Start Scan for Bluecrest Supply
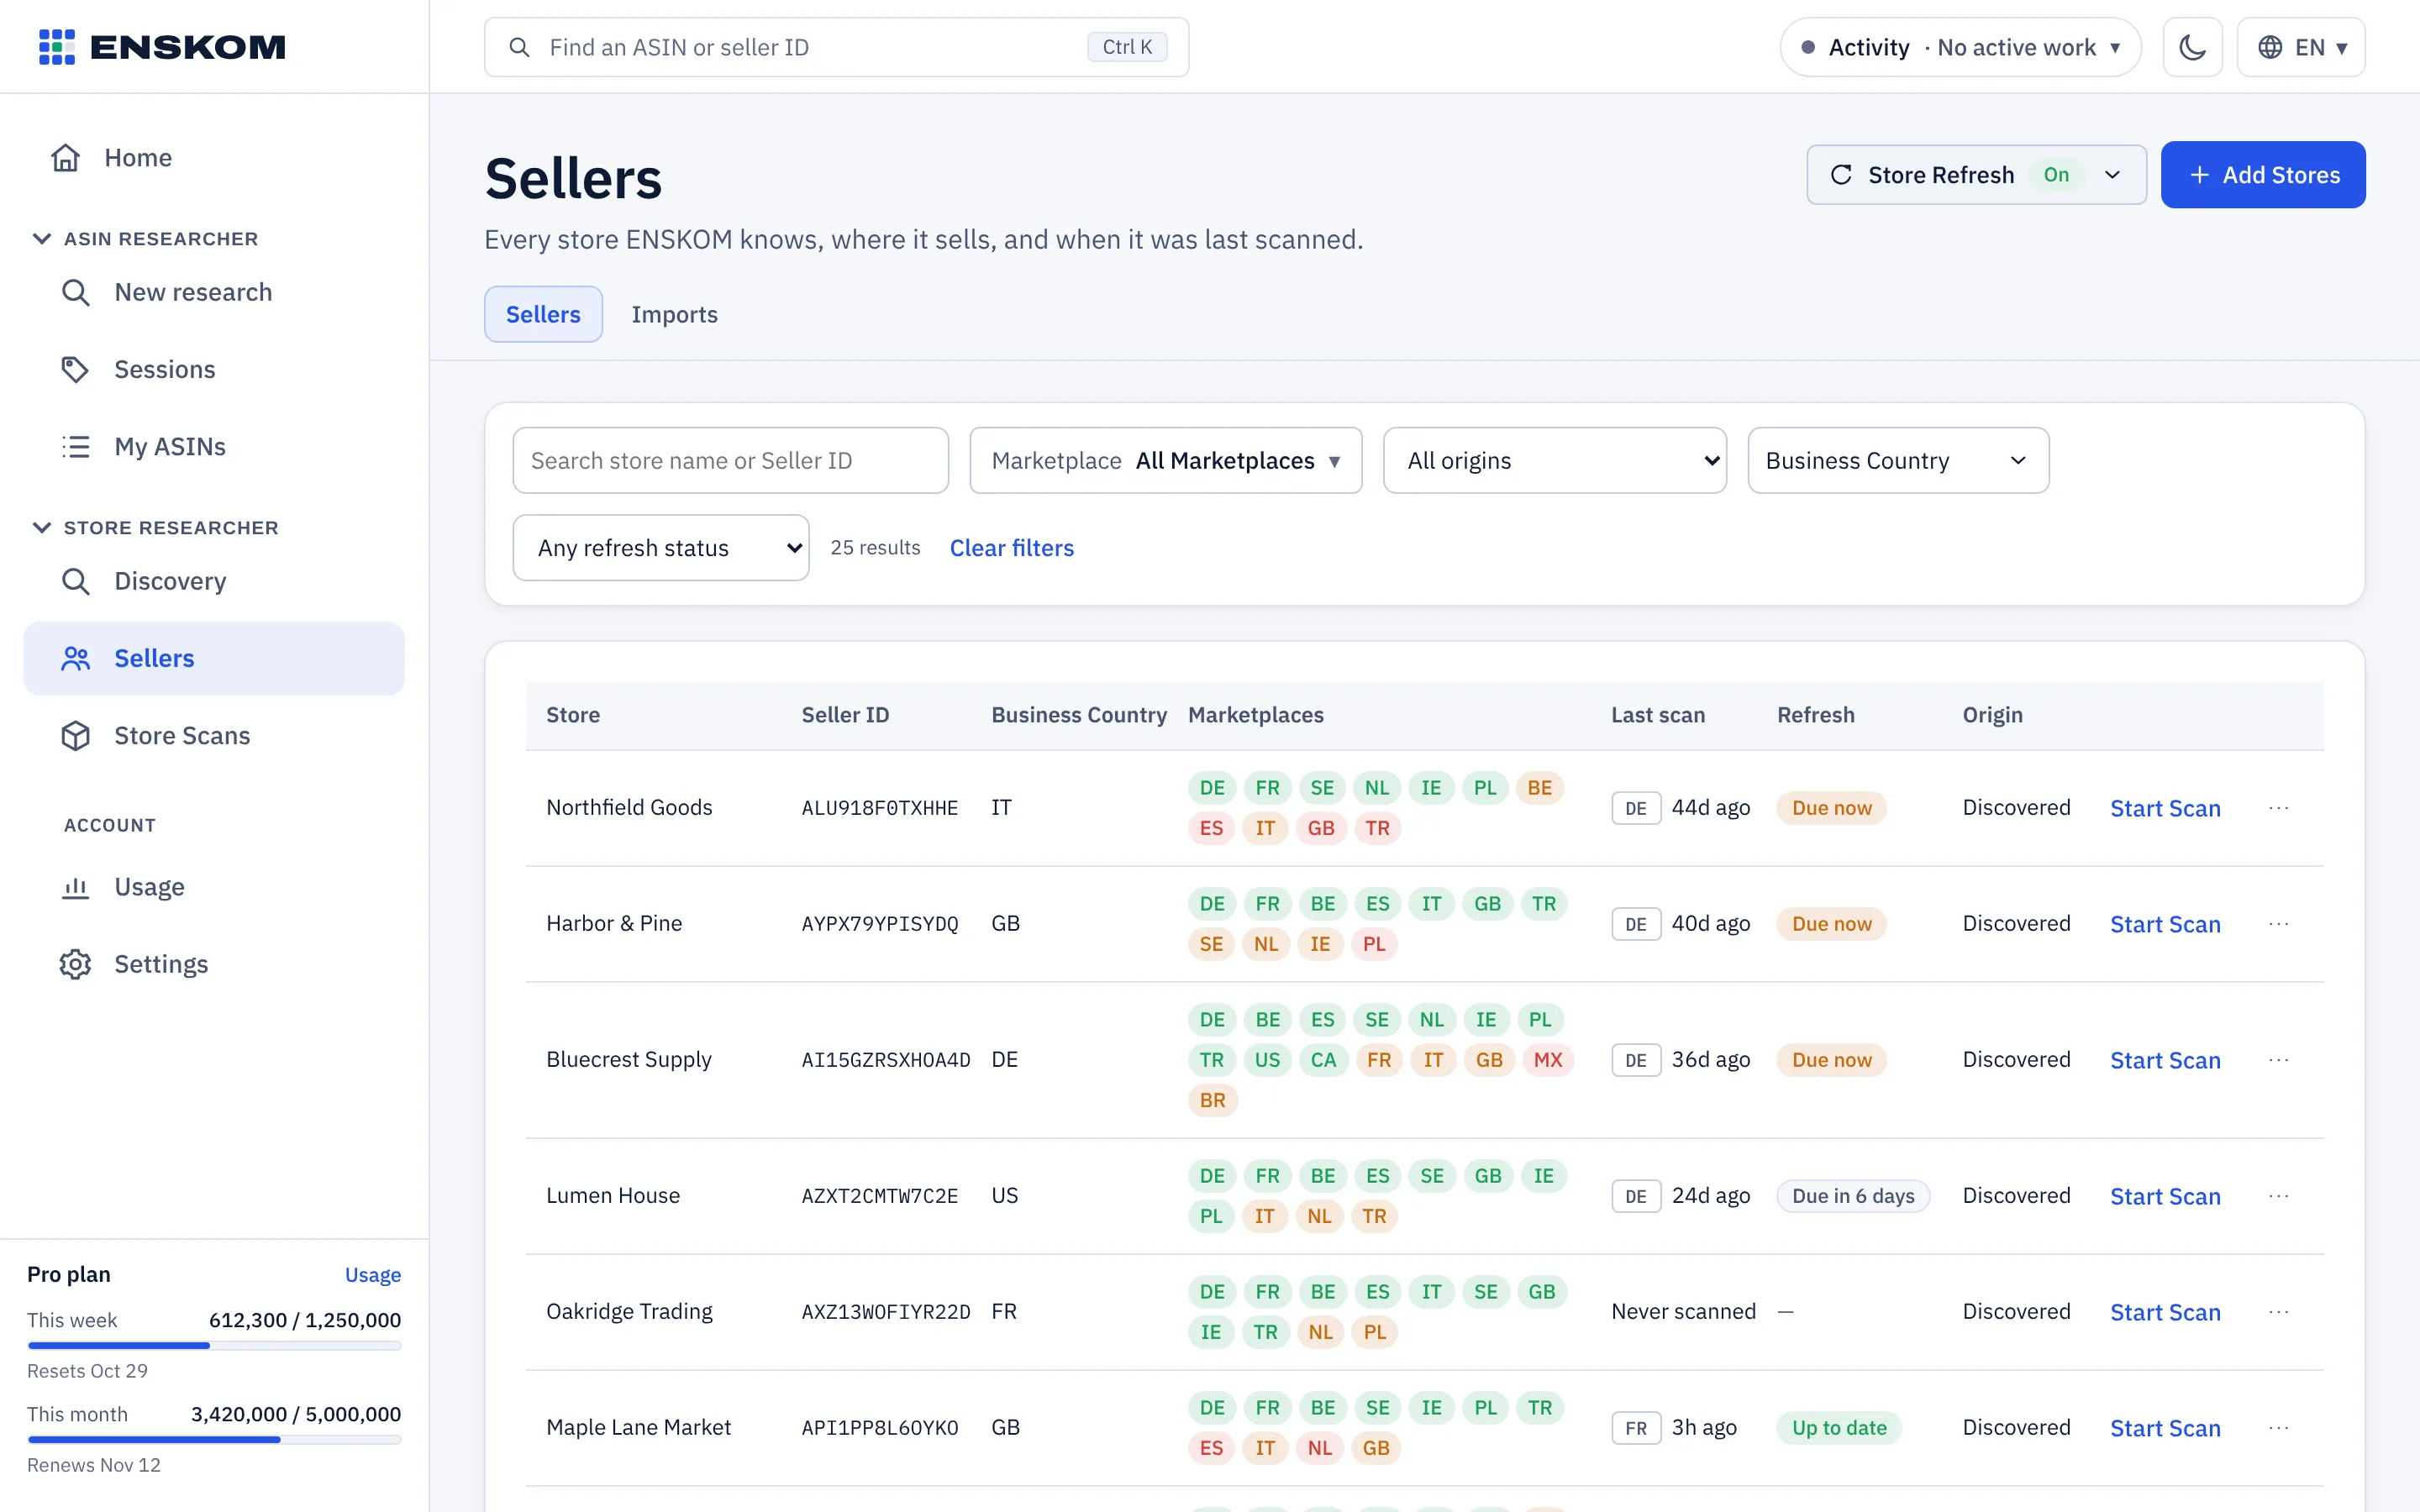 pos(2165,1060)
